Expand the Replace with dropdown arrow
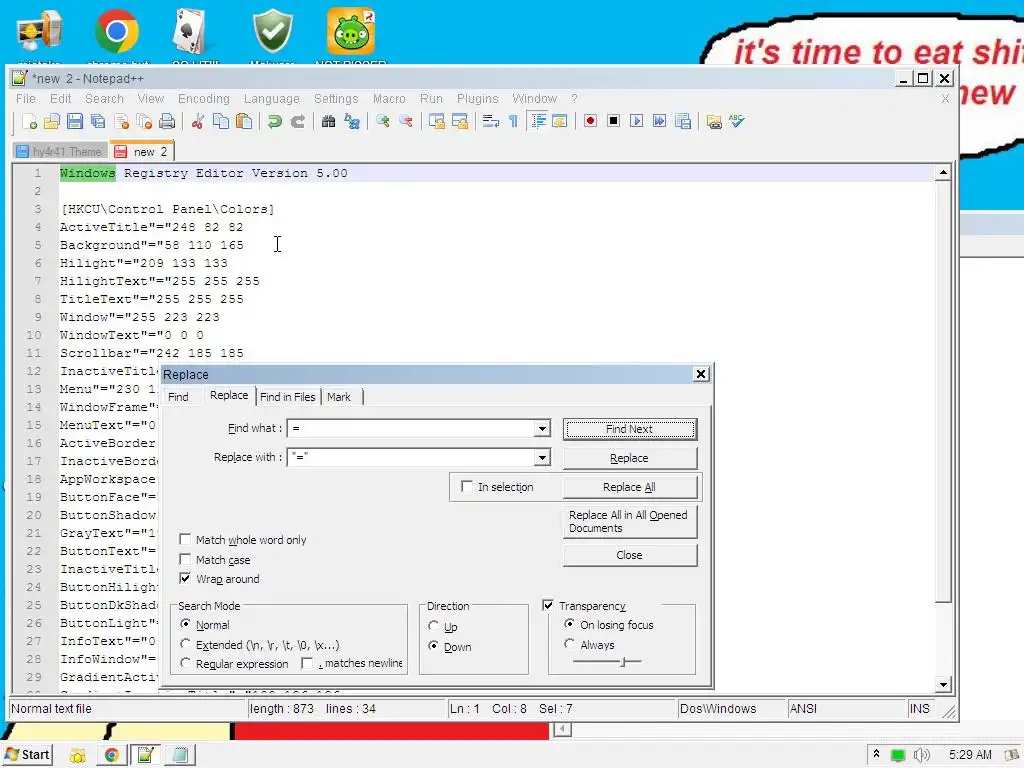The height and width of the screenshot is (768, 1024). click(x=542, y=458)
